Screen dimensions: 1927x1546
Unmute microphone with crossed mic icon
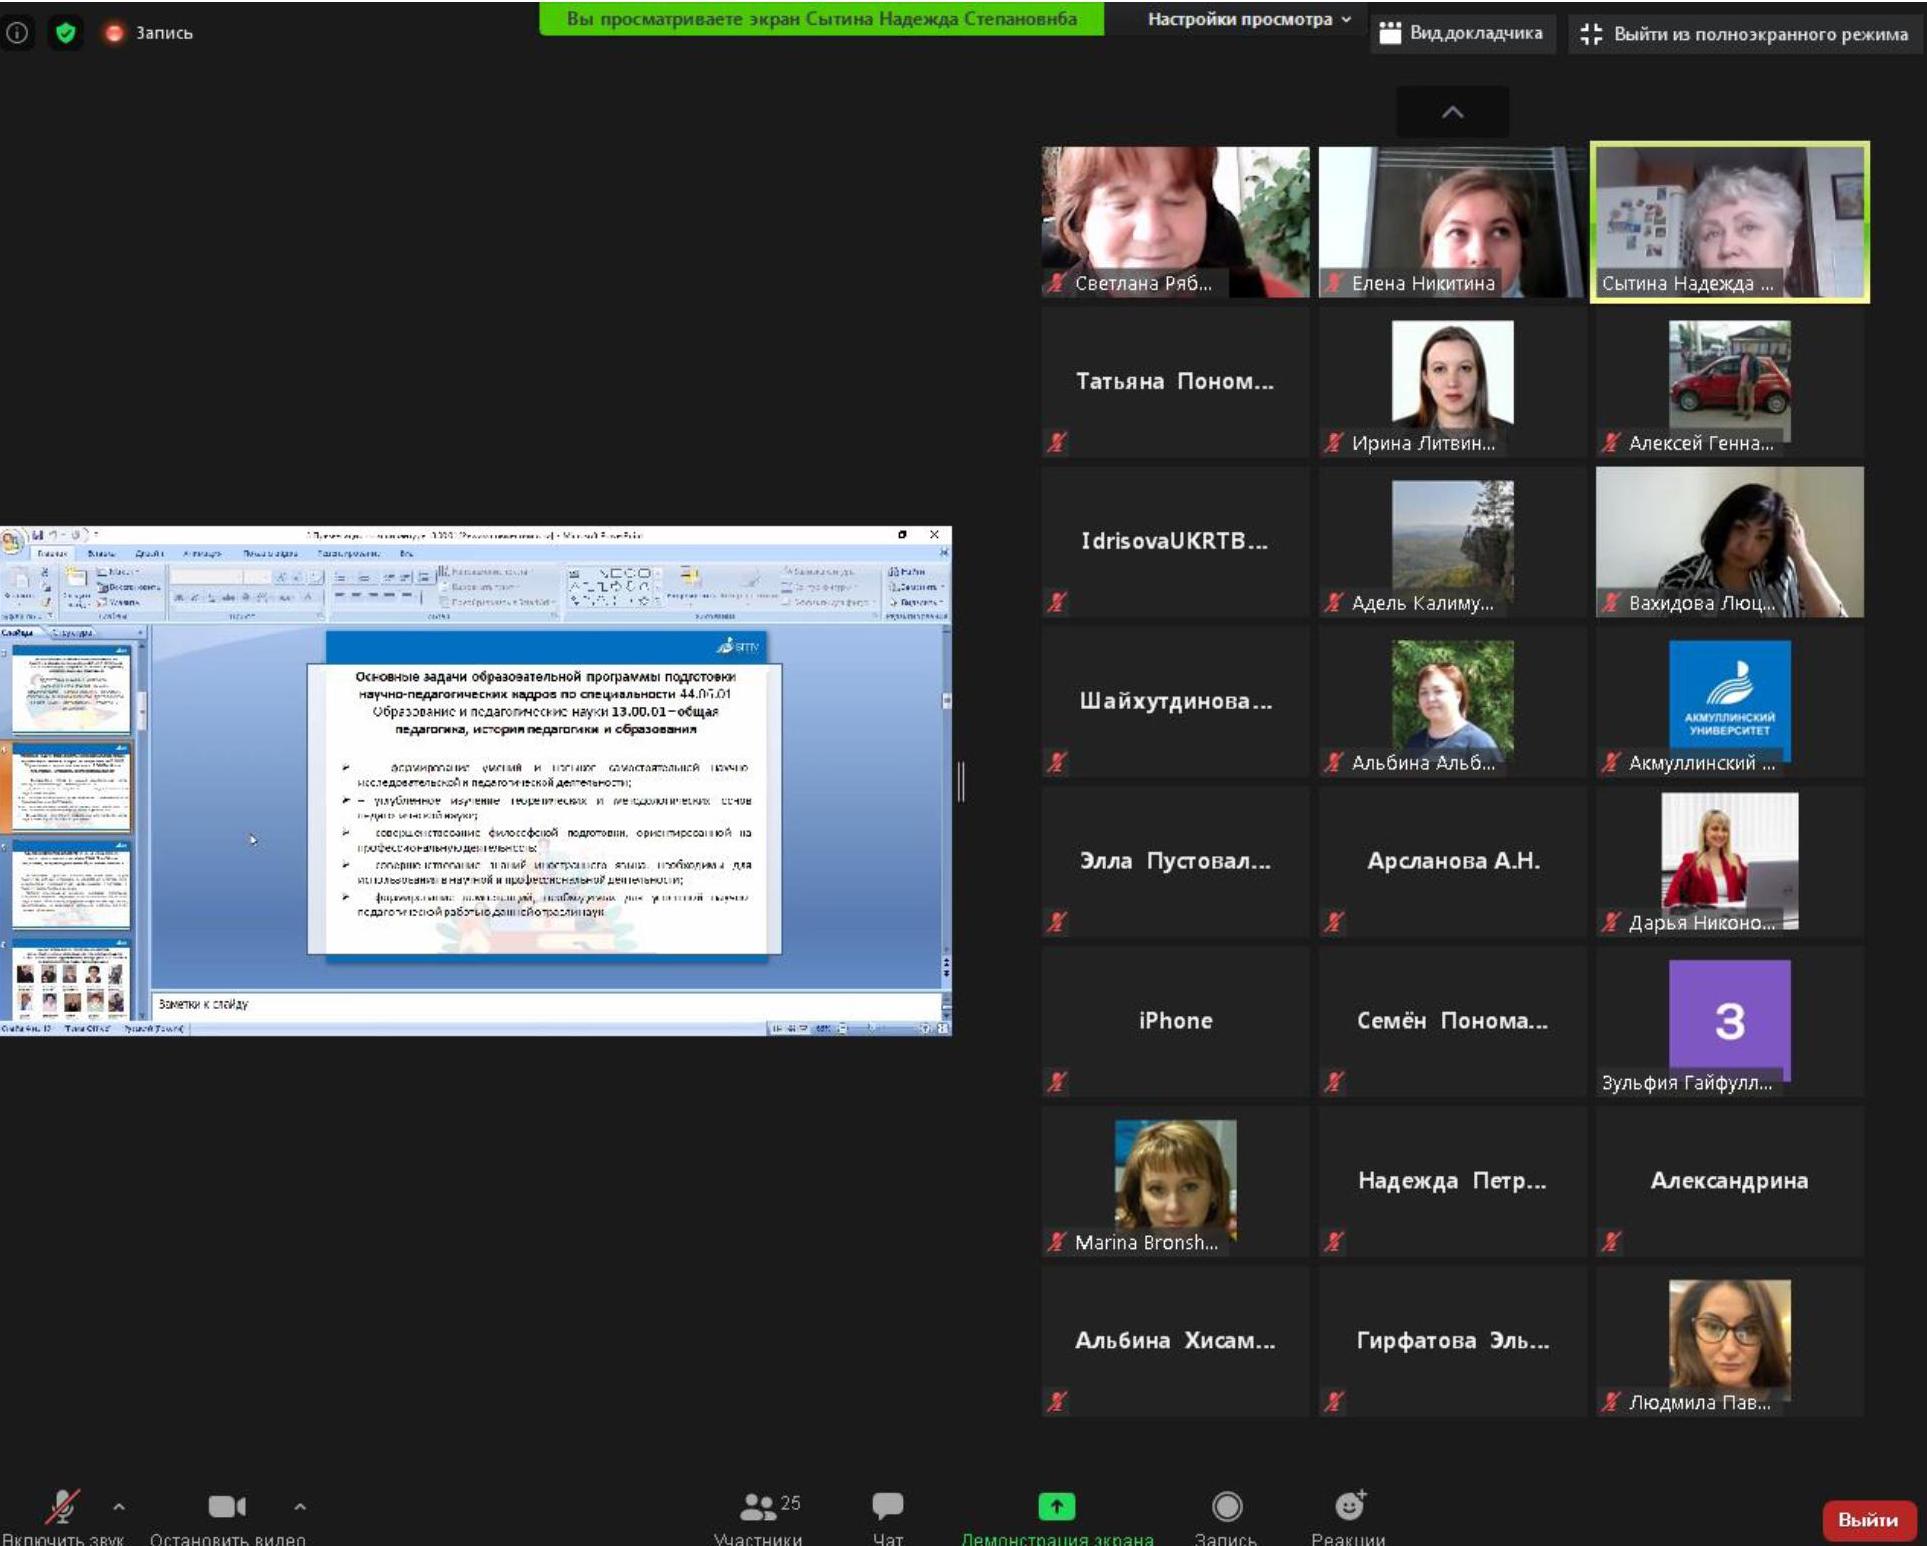coord(62,1508)
